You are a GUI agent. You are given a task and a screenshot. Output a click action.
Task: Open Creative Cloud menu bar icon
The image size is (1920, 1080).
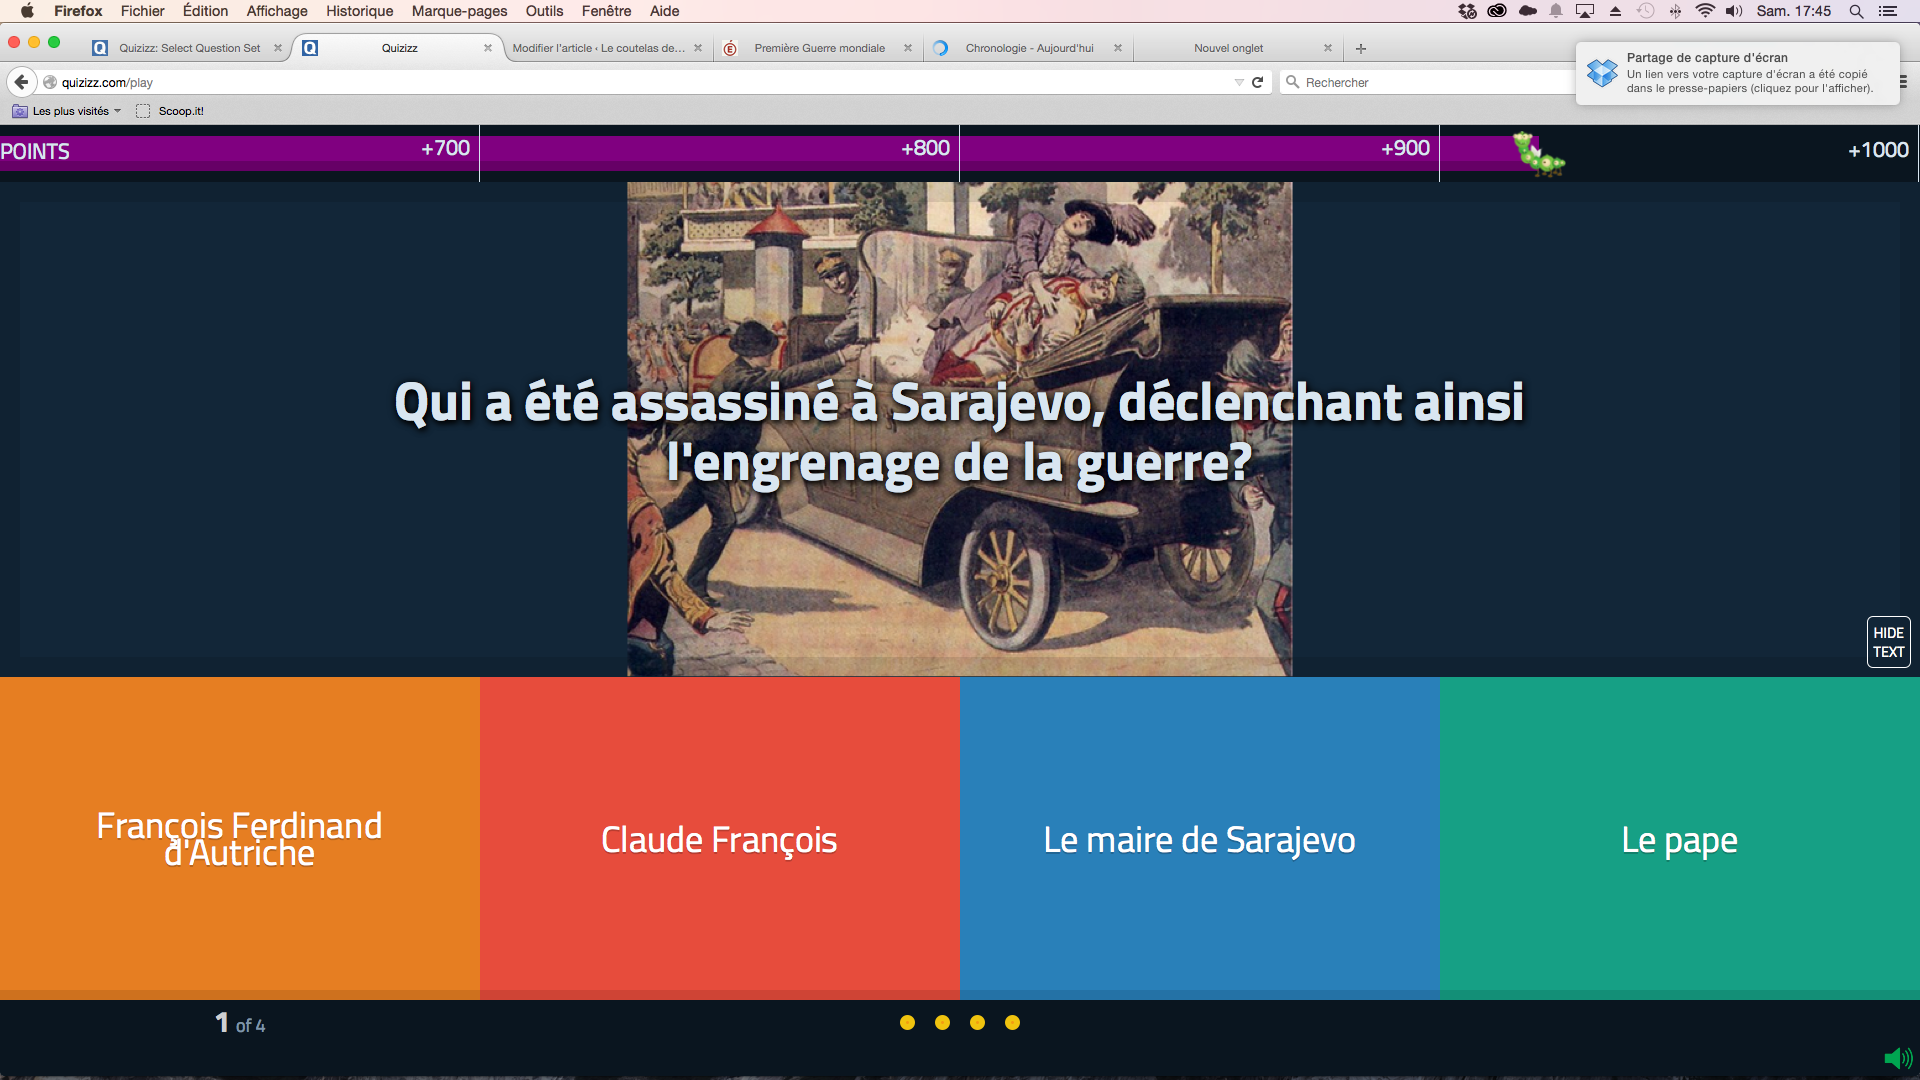[x=1497, y=11]
